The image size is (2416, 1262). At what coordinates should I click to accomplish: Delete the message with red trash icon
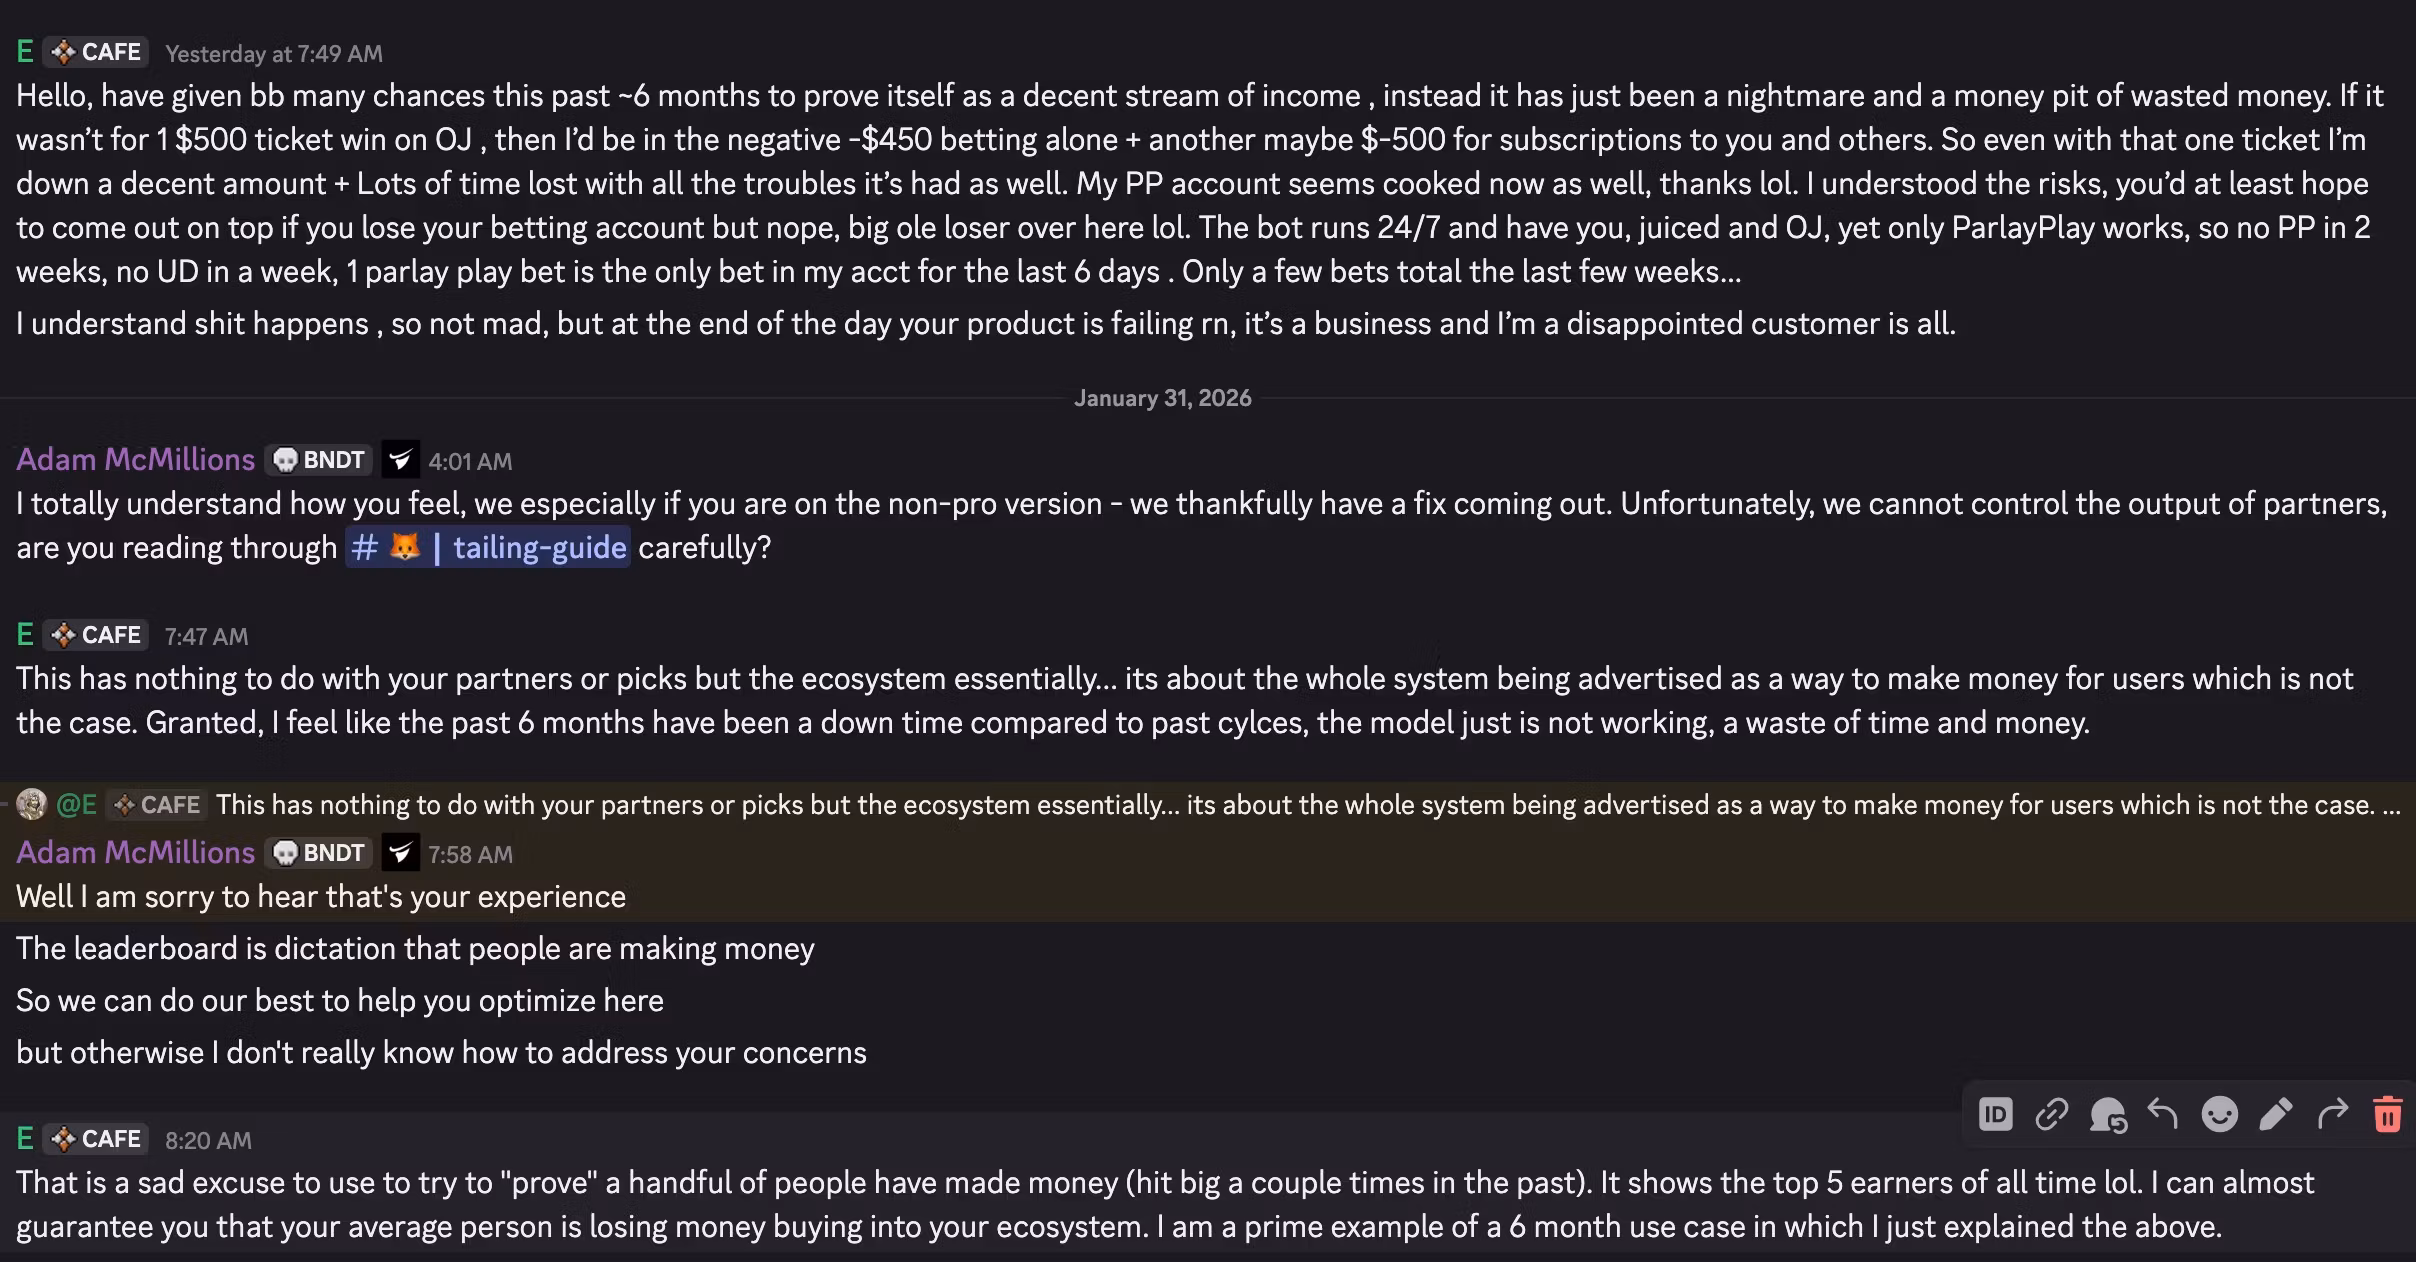tap(2388, 1114)
